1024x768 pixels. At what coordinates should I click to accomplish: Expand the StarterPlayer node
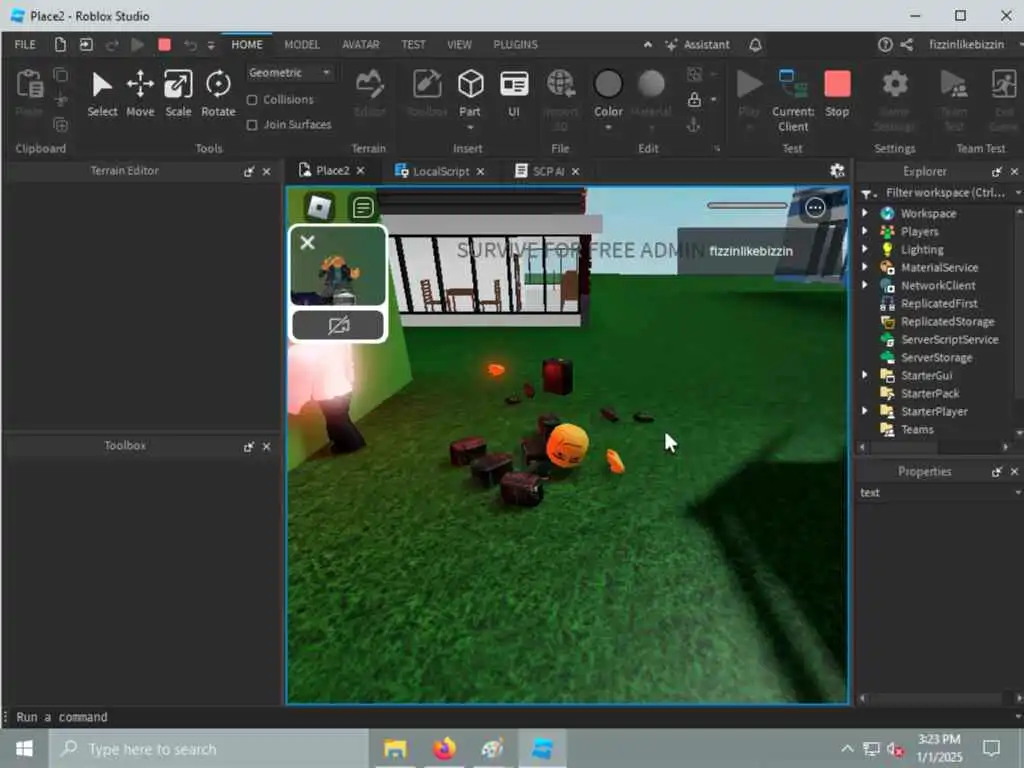click(x=865, y=411)
